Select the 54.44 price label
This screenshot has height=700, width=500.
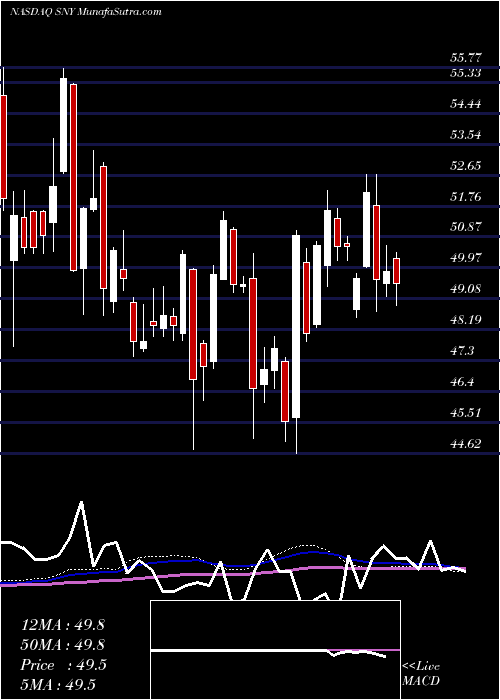click(x=466, y=104)
